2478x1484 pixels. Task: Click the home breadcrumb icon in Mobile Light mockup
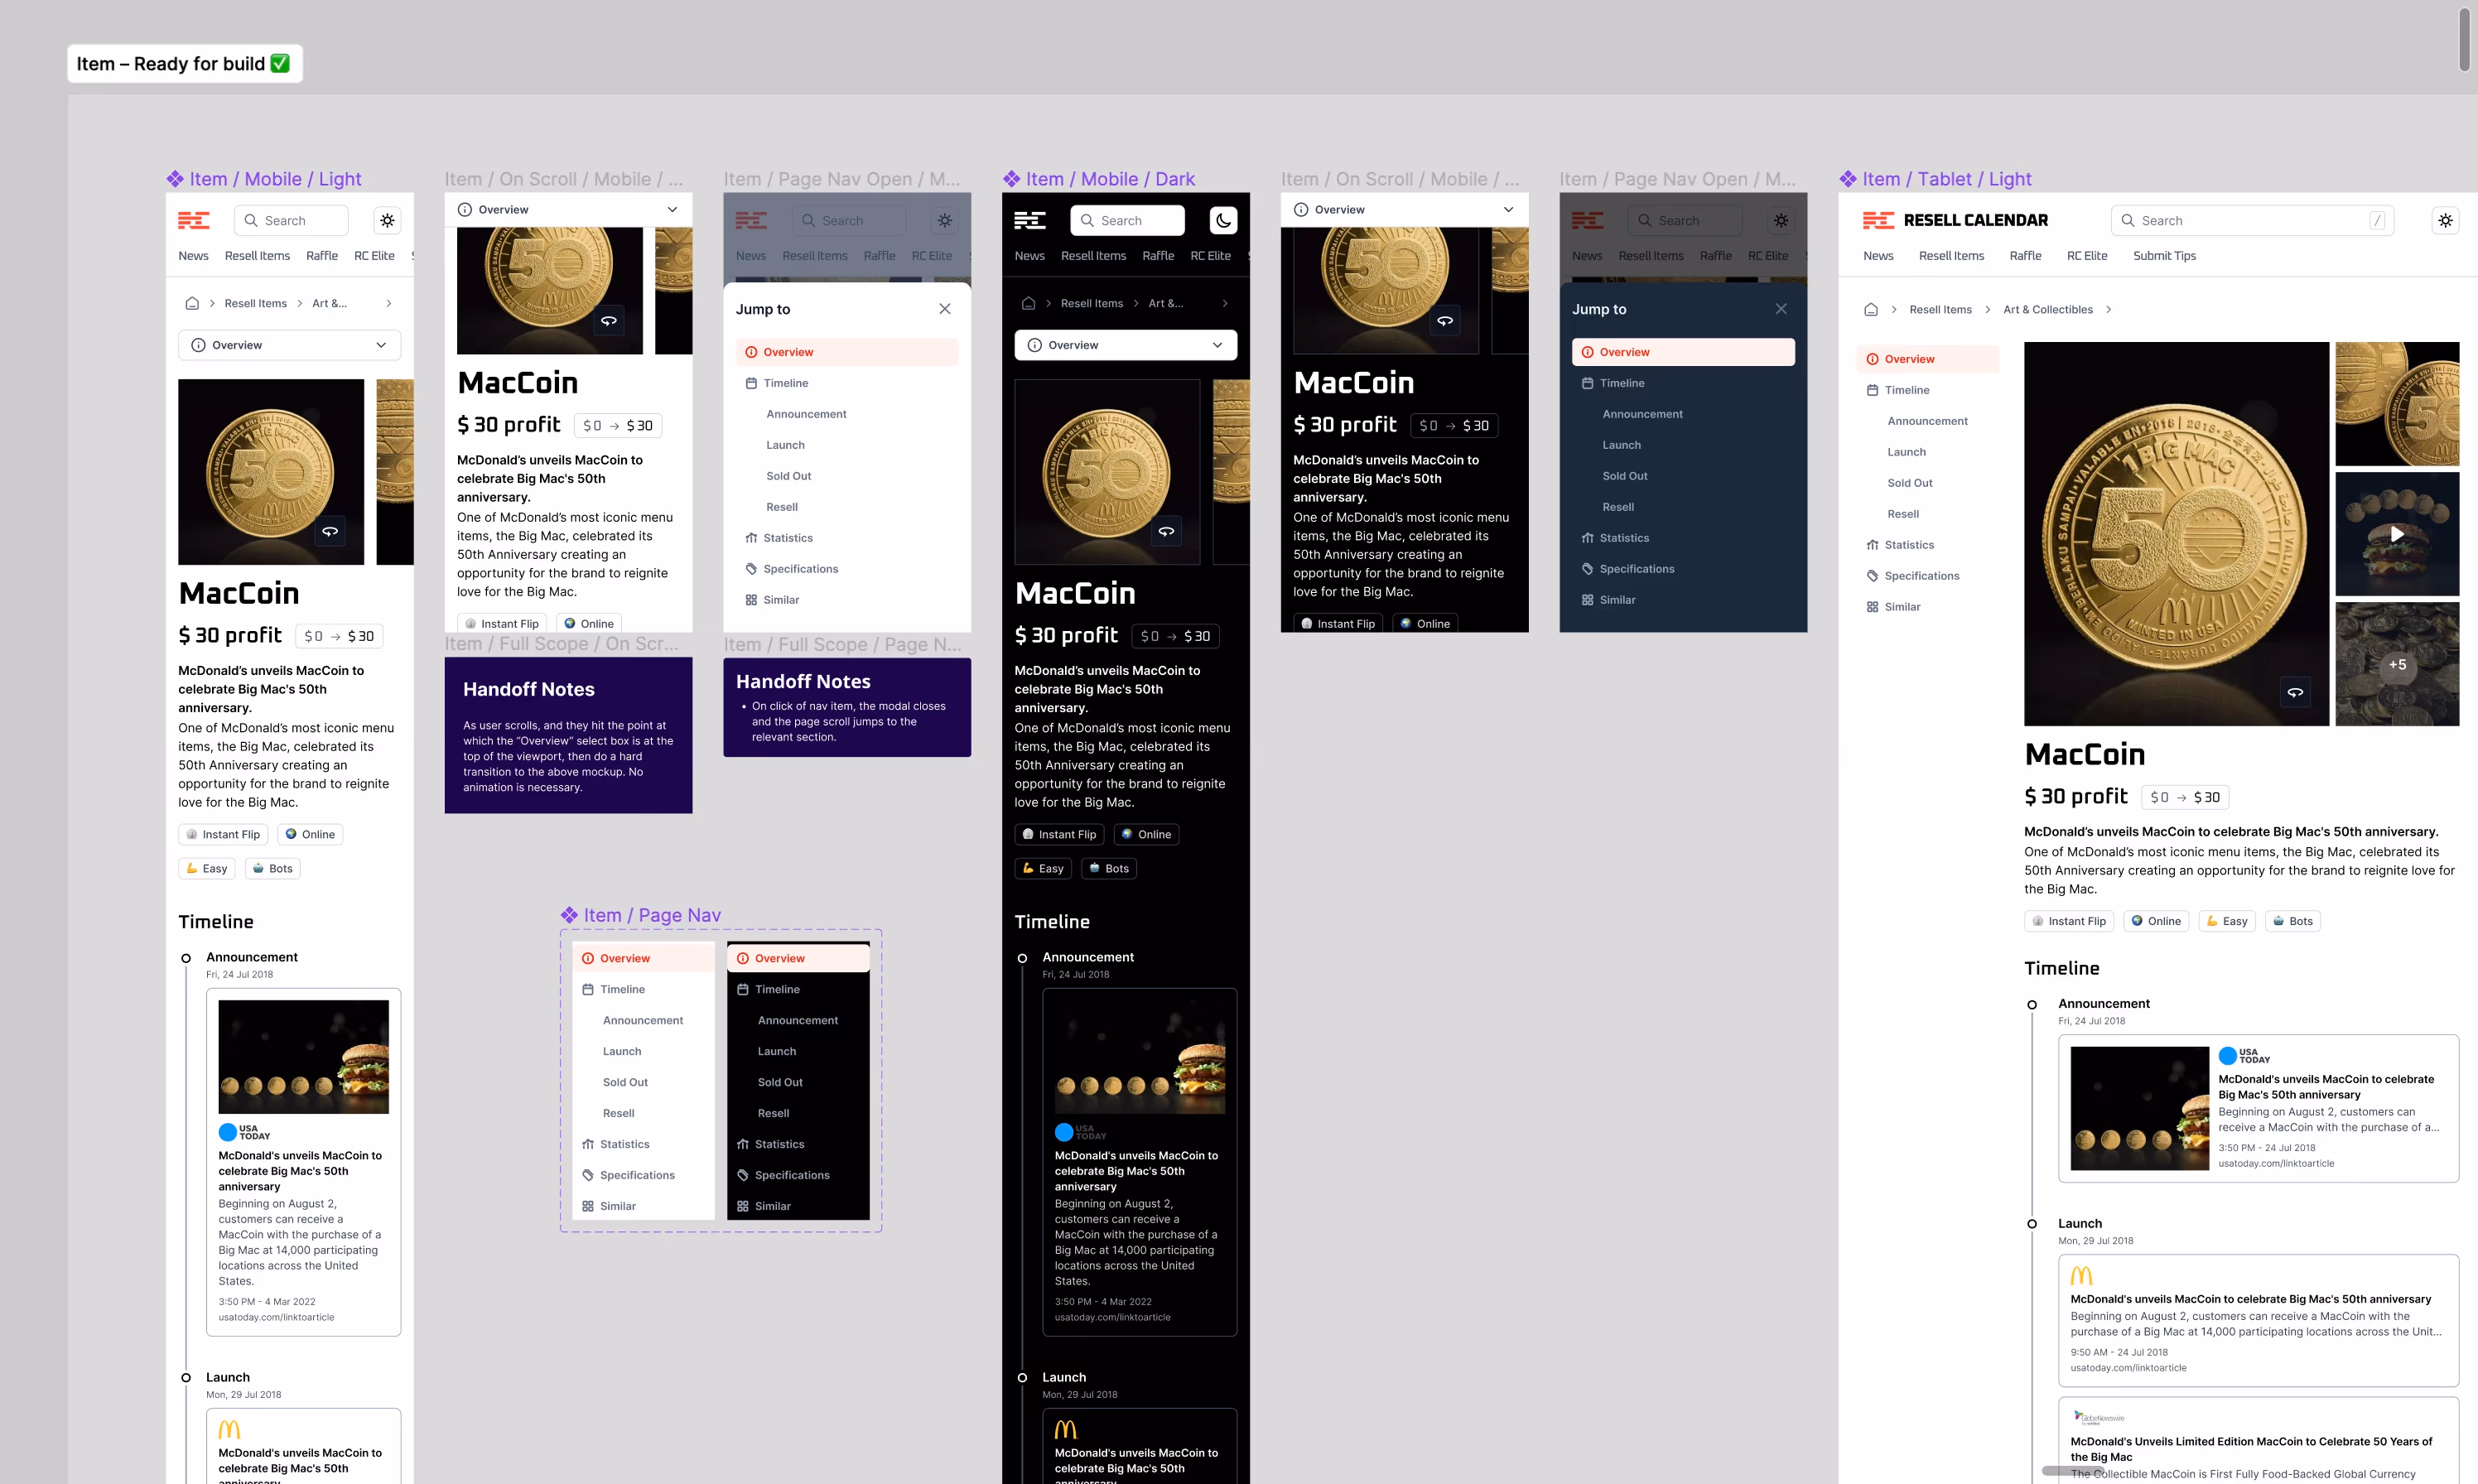click(x=192, y=303)
